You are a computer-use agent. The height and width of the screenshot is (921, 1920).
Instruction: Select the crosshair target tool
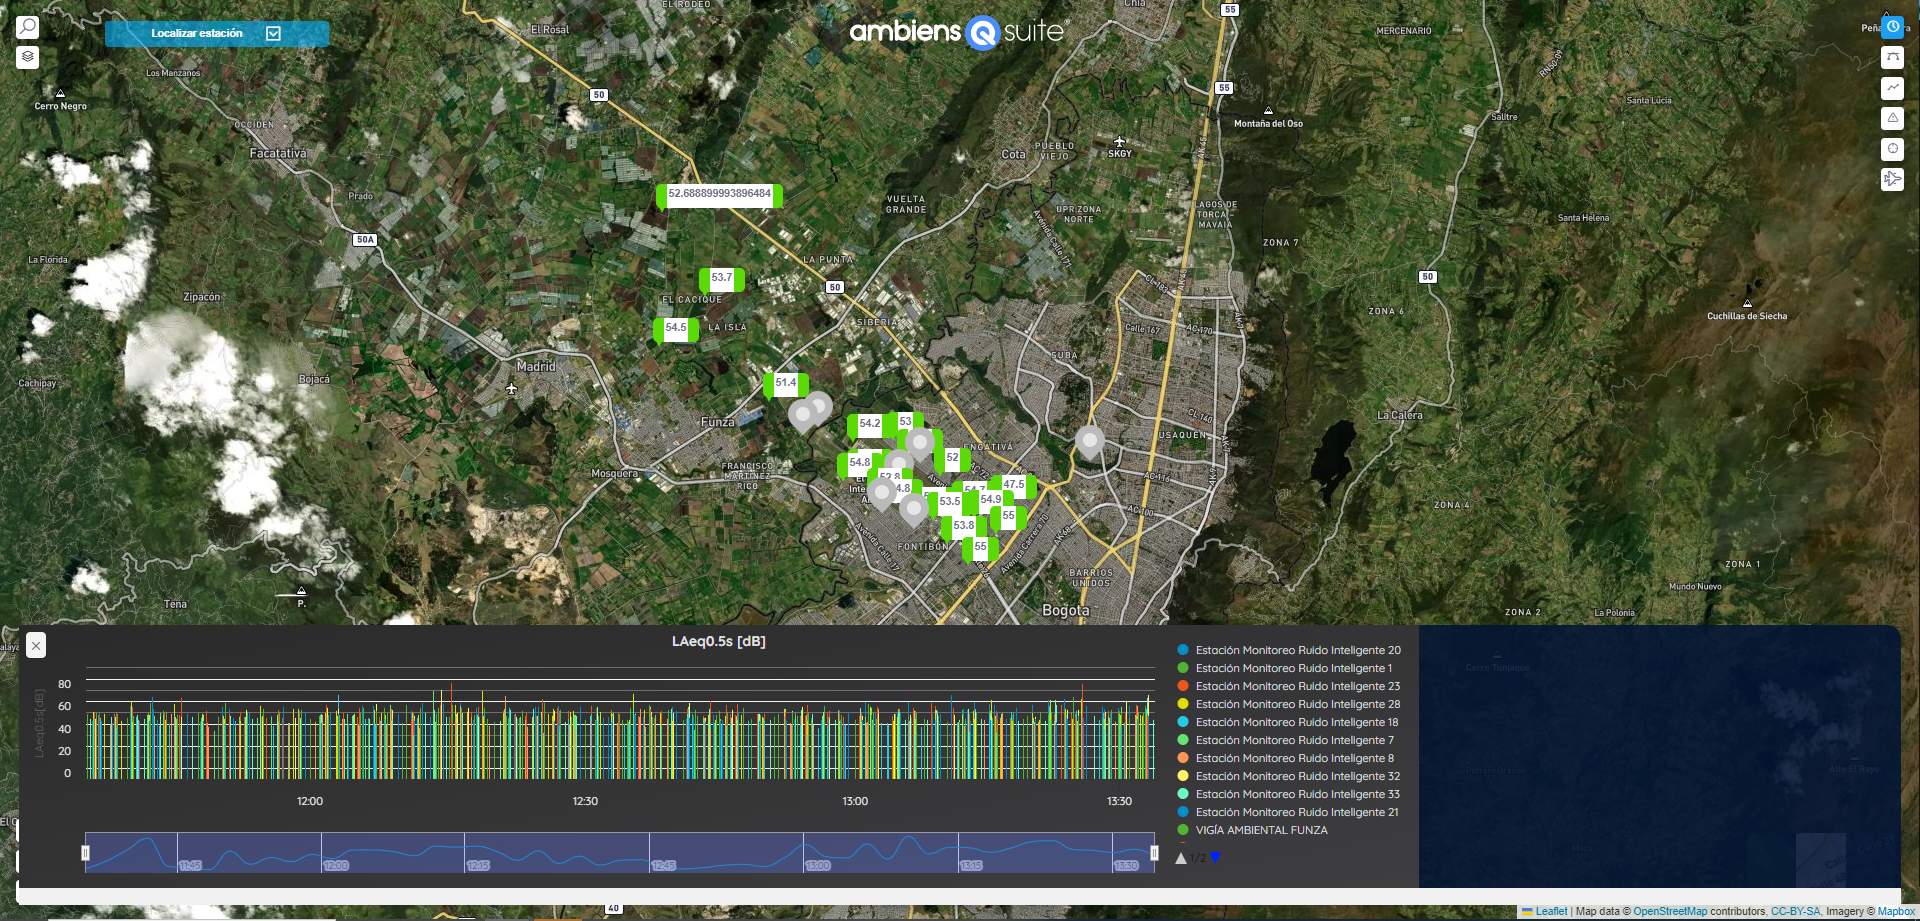(x=1892, y=149)
